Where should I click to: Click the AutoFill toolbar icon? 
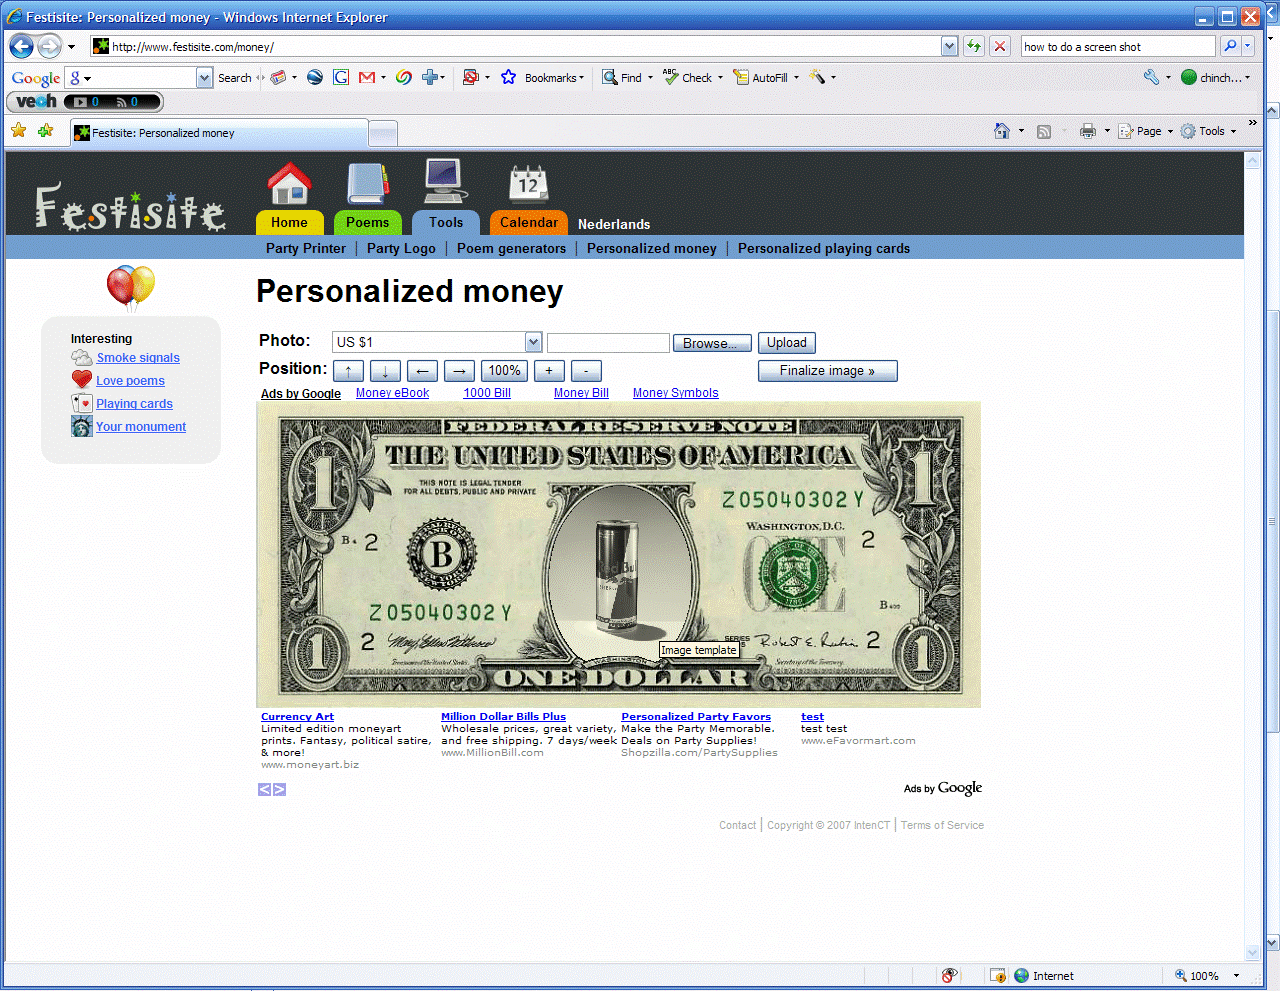pos(742,78)
